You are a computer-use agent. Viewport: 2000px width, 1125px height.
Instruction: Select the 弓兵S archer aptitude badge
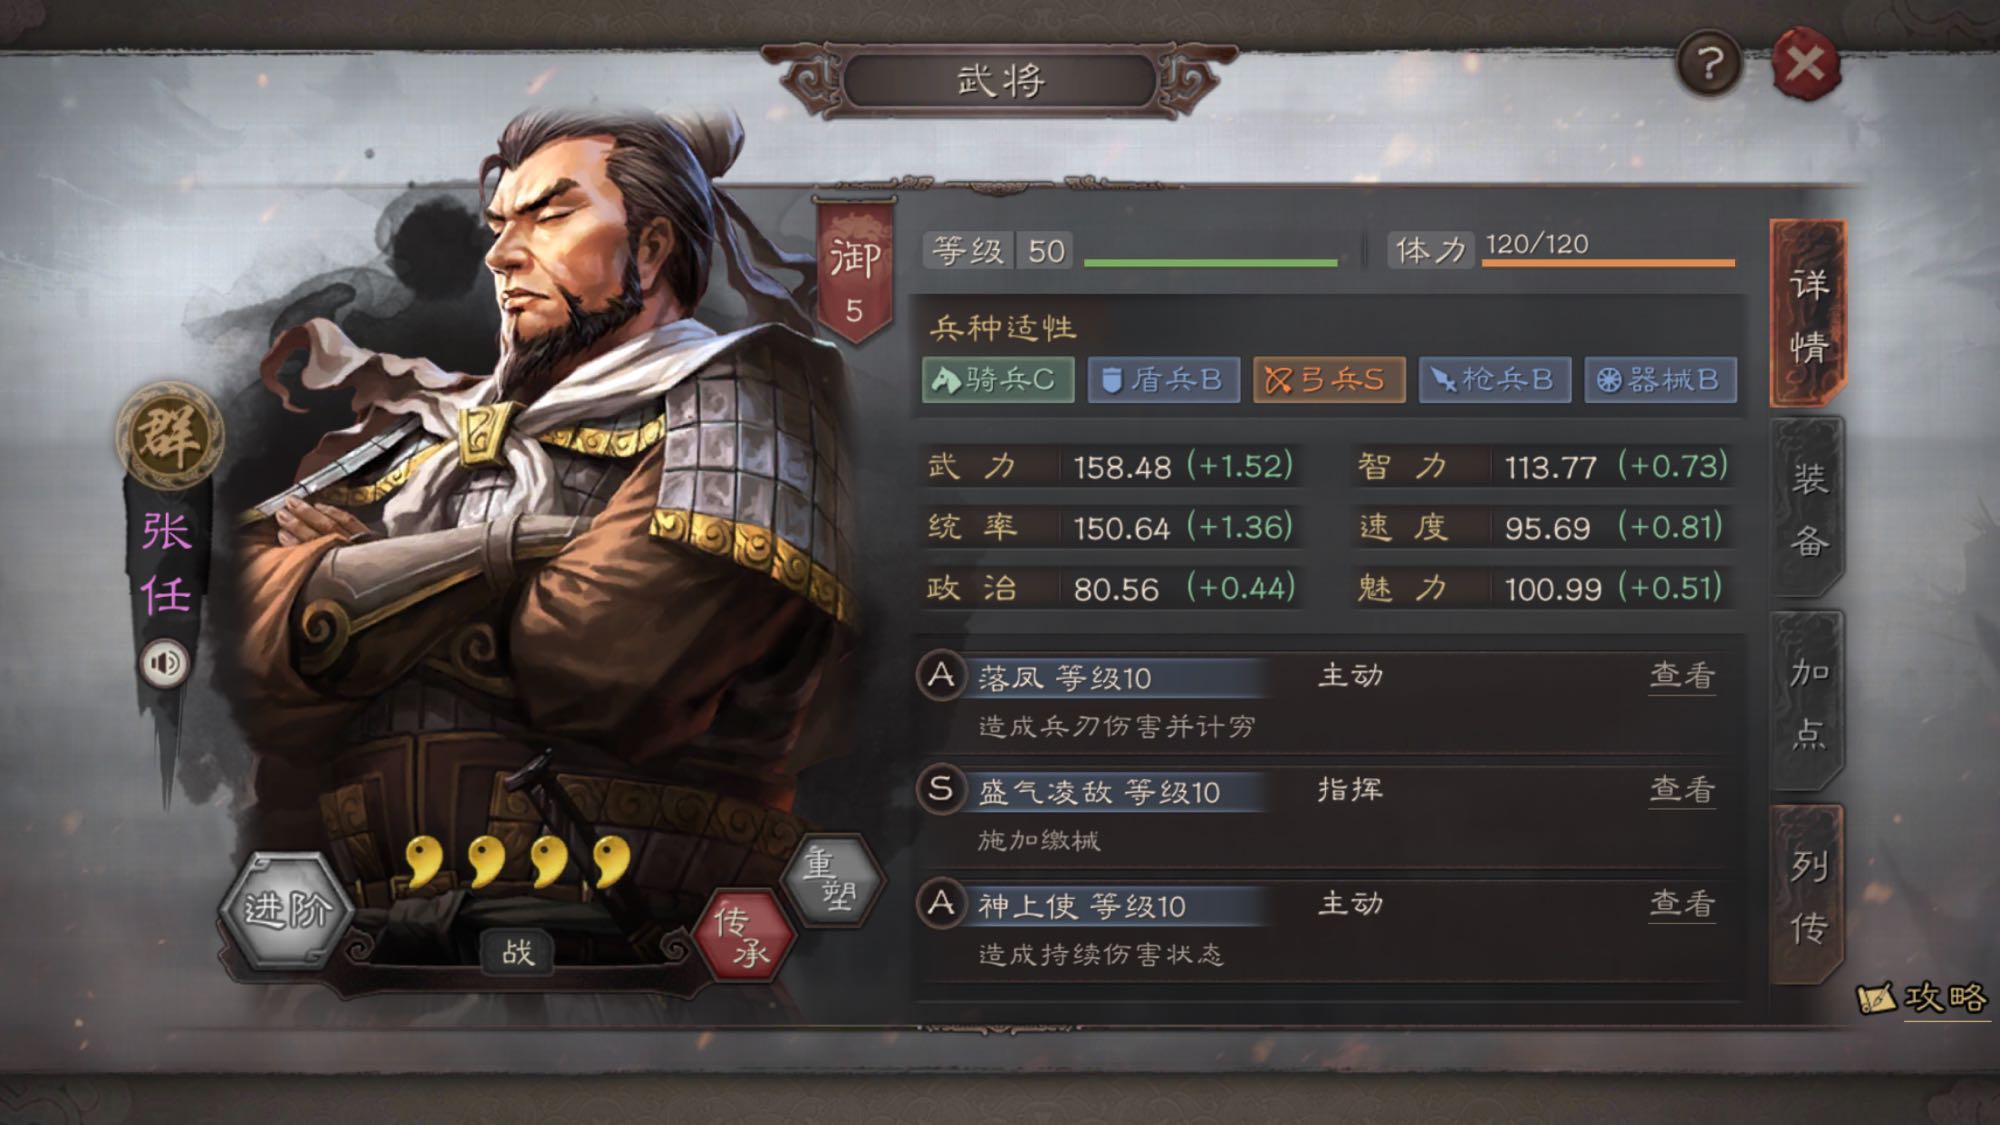1329,380
